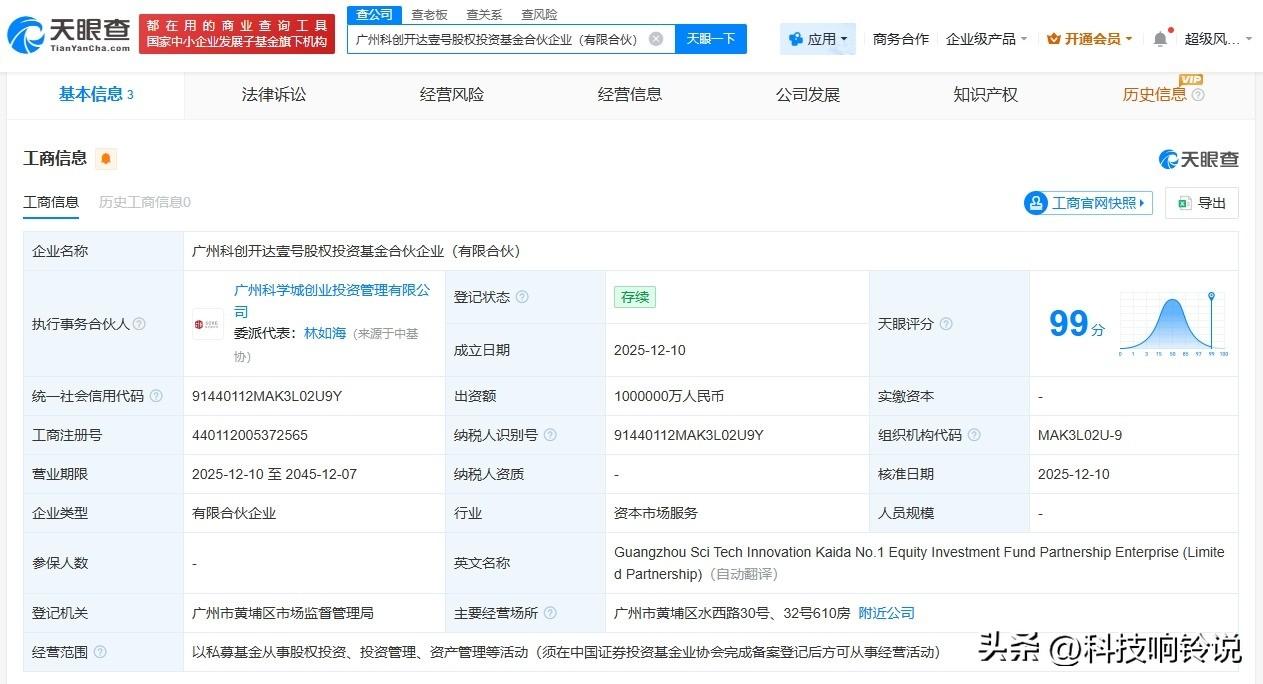Switch to the 知识产权 tab
Image resolution: width=1263 pixels, height=684 pixels.
click(985, 95)
